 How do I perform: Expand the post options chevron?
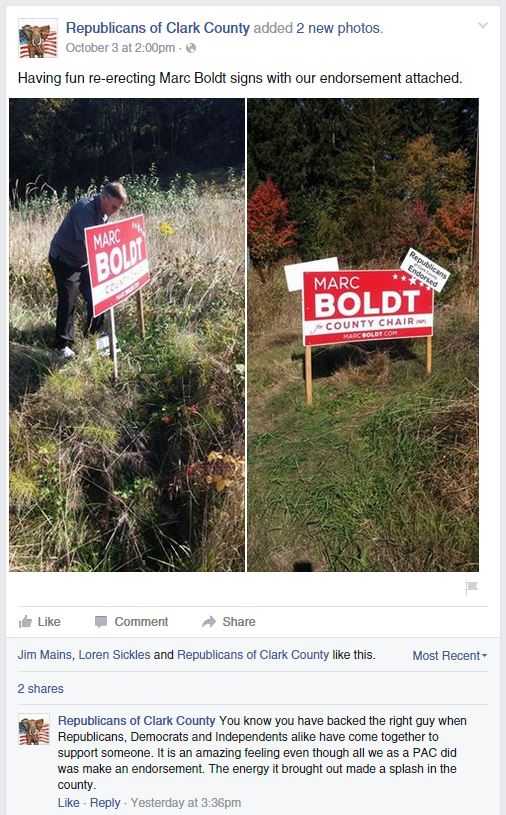tap(483, 25)
